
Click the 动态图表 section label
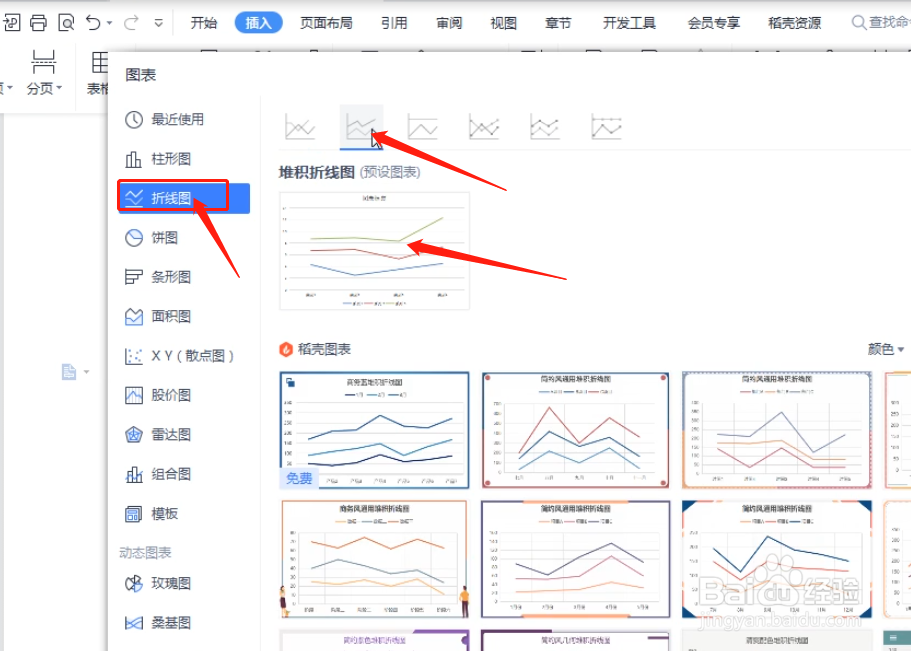145,553
